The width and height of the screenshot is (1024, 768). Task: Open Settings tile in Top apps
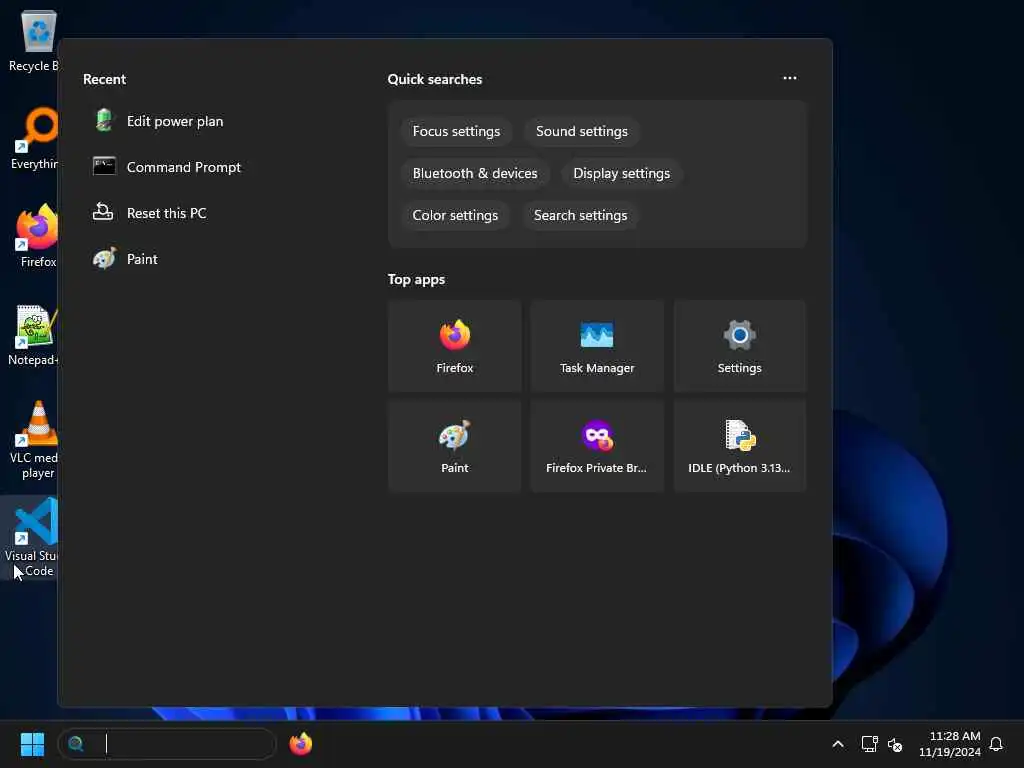739,346
